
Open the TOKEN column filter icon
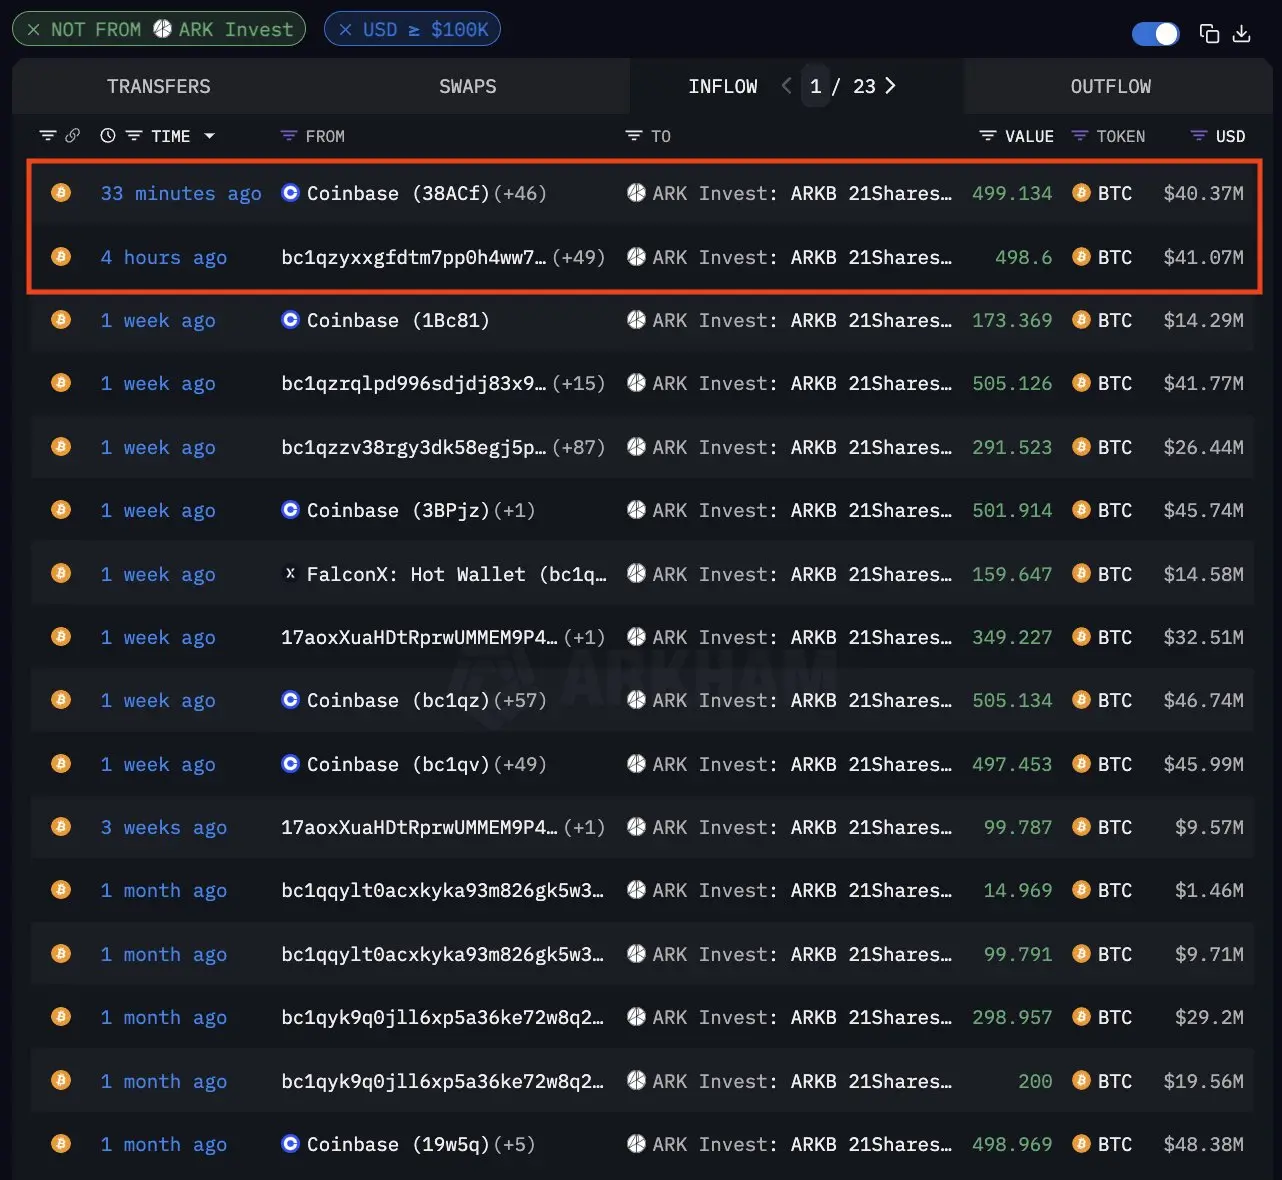coord(1079,136)
